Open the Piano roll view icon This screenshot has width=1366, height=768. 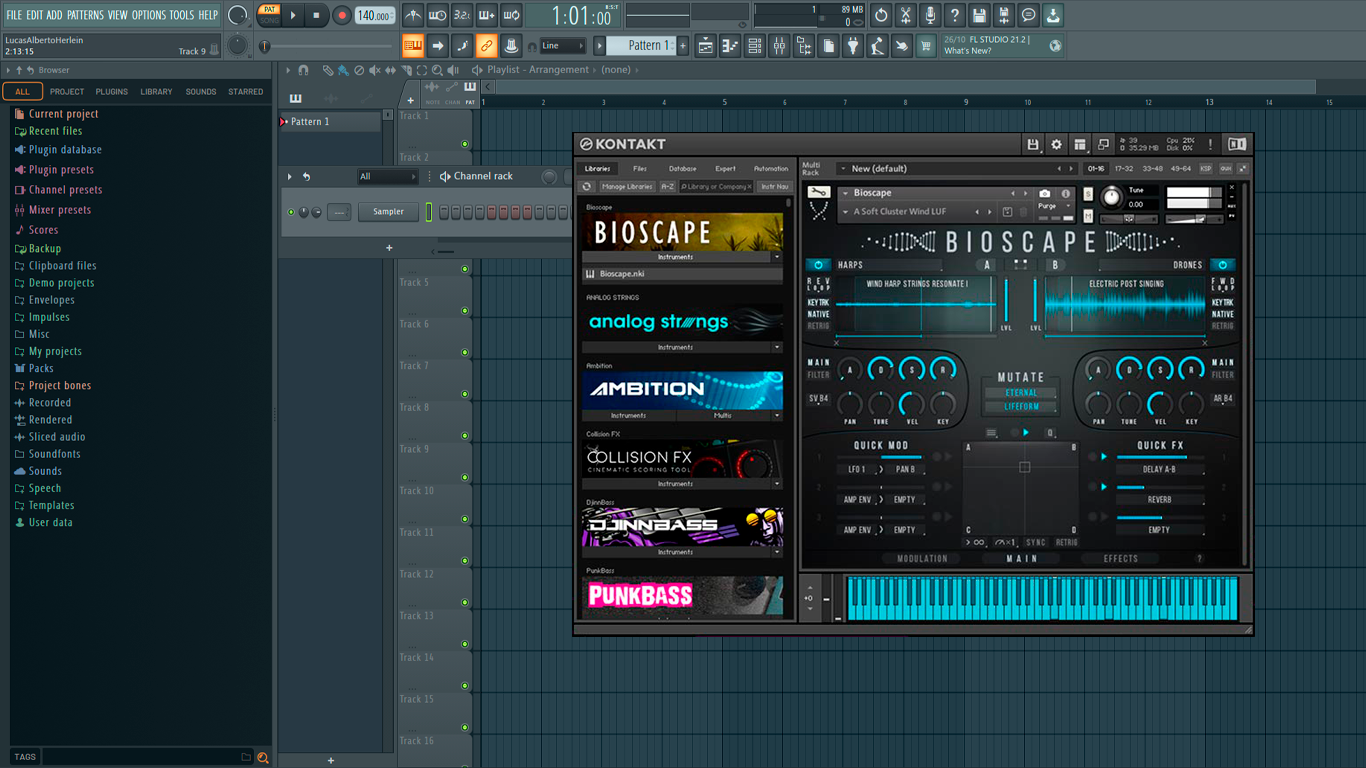[x=730, y=46]
